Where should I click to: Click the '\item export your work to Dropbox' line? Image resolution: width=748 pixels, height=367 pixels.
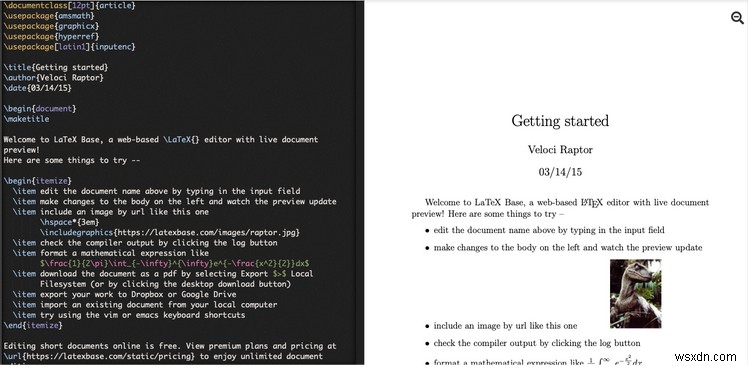click(x=125, y=294)
